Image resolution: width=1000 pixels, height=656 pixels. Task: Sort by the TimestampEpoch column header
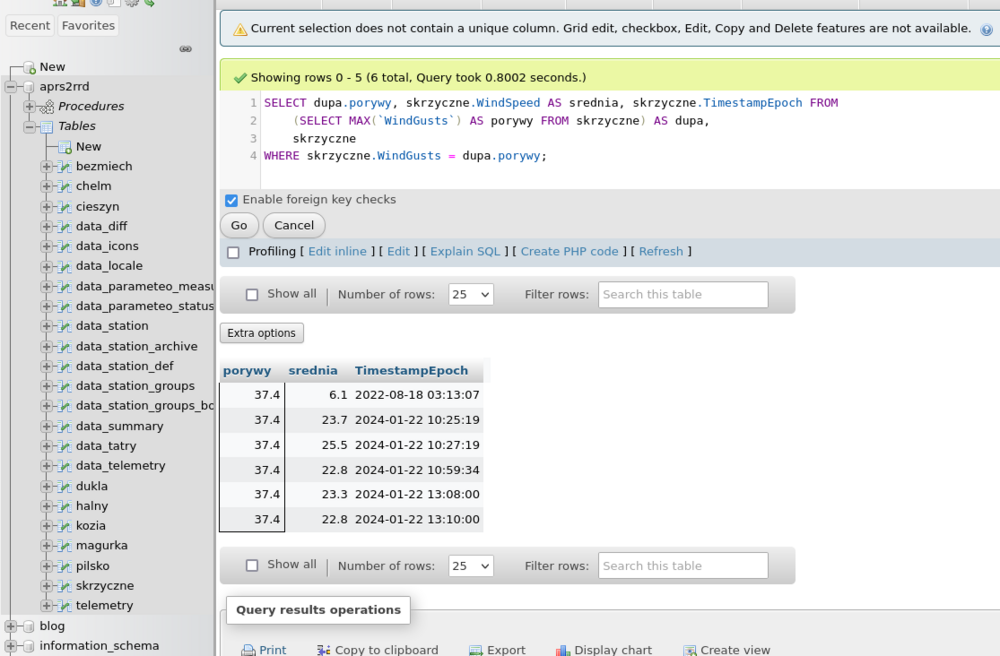411,371
